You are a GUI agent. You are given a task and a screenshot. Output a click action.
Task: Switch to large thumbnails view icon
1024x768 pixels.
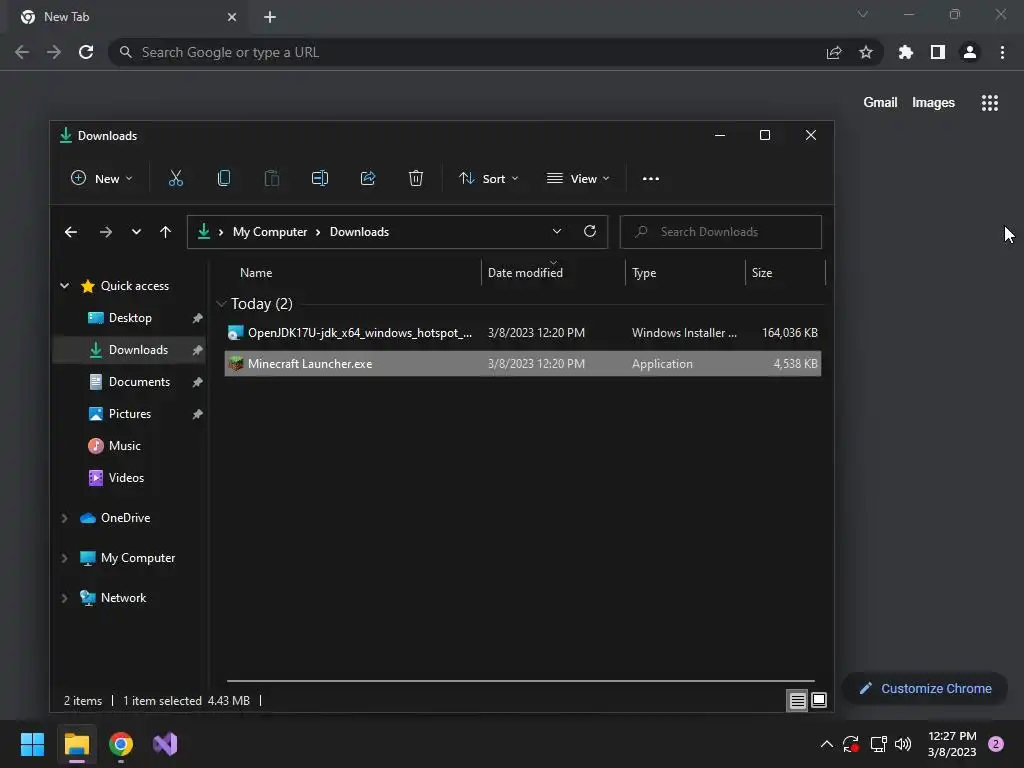[819, 701]
